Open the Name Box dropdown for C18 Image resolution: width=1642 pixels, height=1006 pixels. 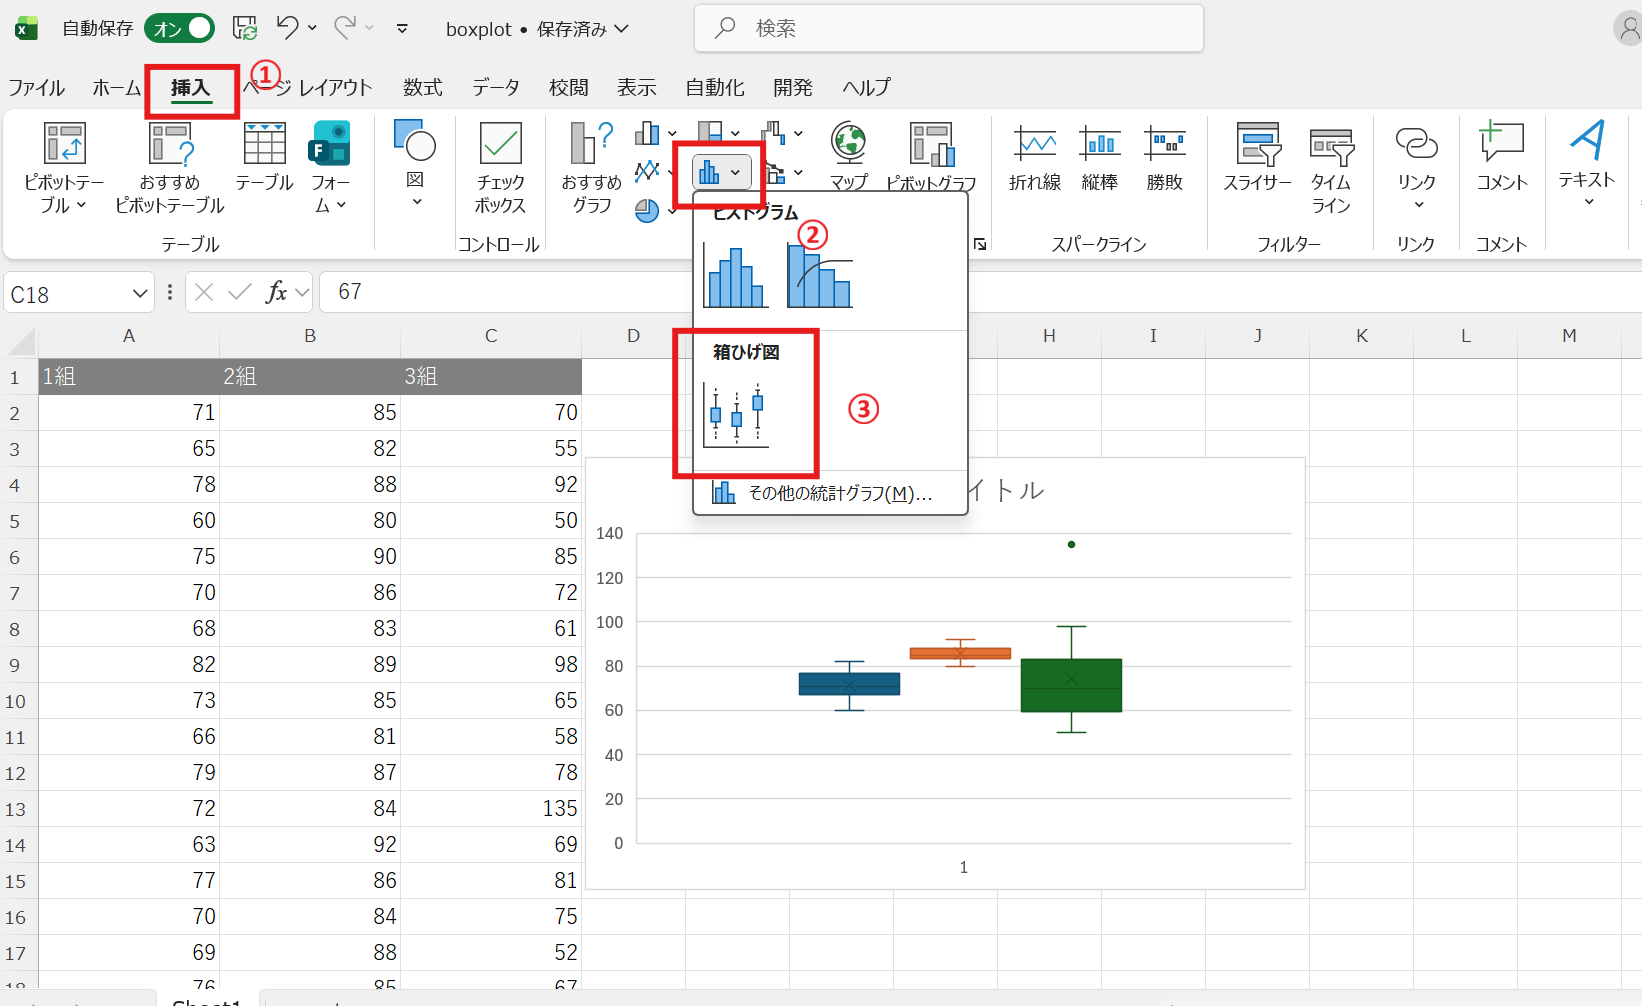pos(139,294)
